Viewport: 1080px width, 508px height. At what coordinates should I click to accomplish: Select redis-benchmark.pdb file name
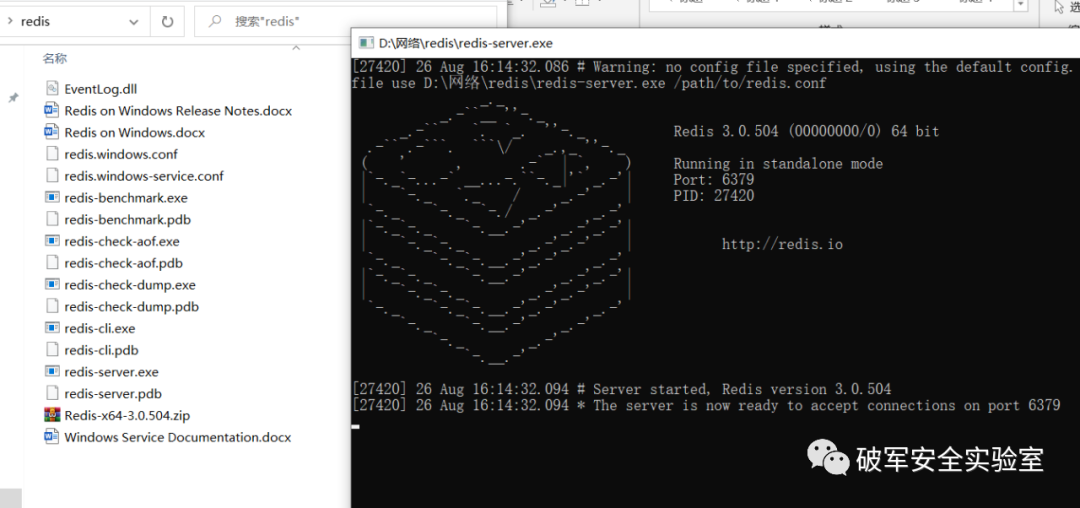[x=127, y=220]
